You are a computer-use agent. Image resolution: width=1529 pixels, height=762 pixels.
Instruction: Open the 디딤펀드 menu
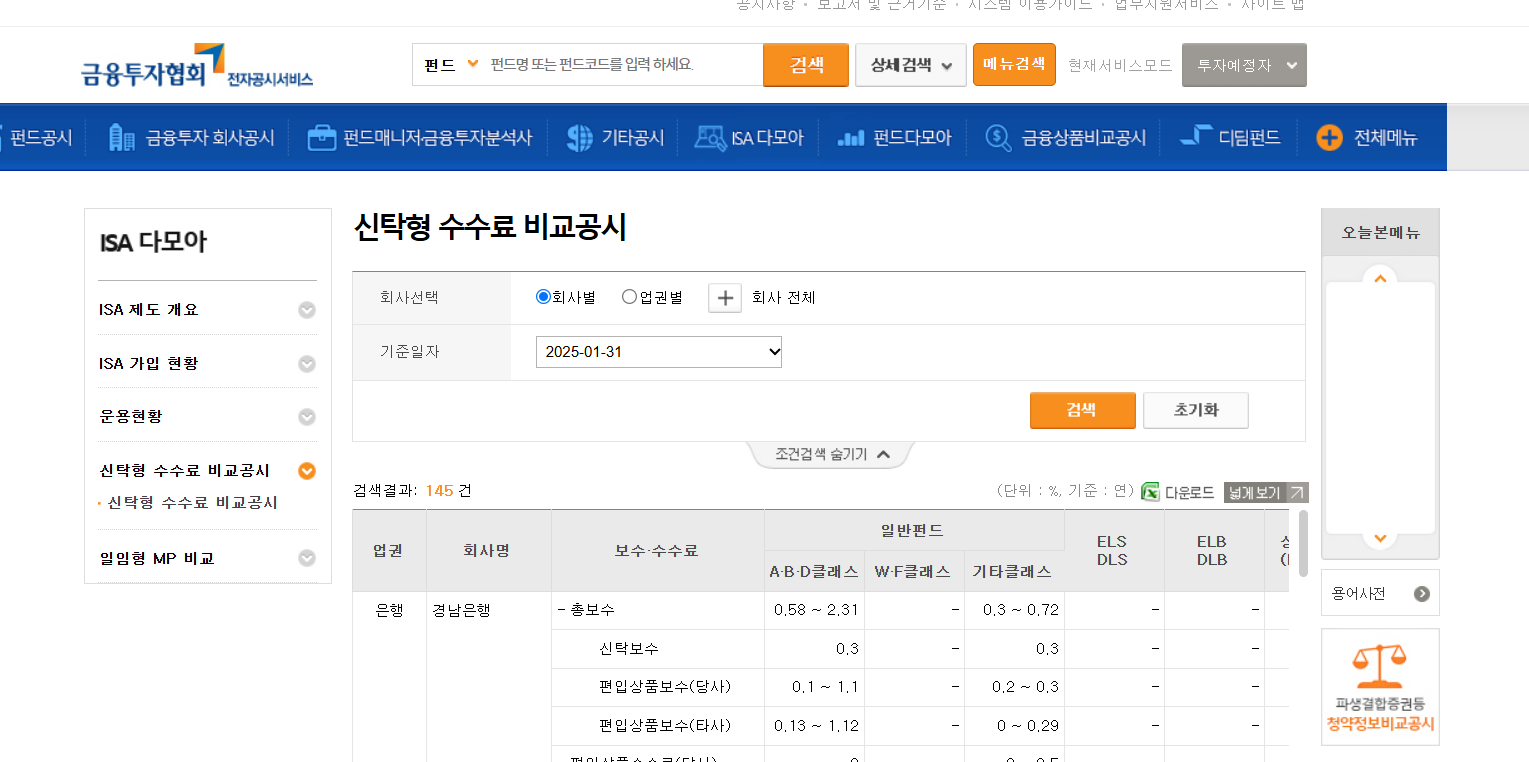click(x=1249, y=138)
